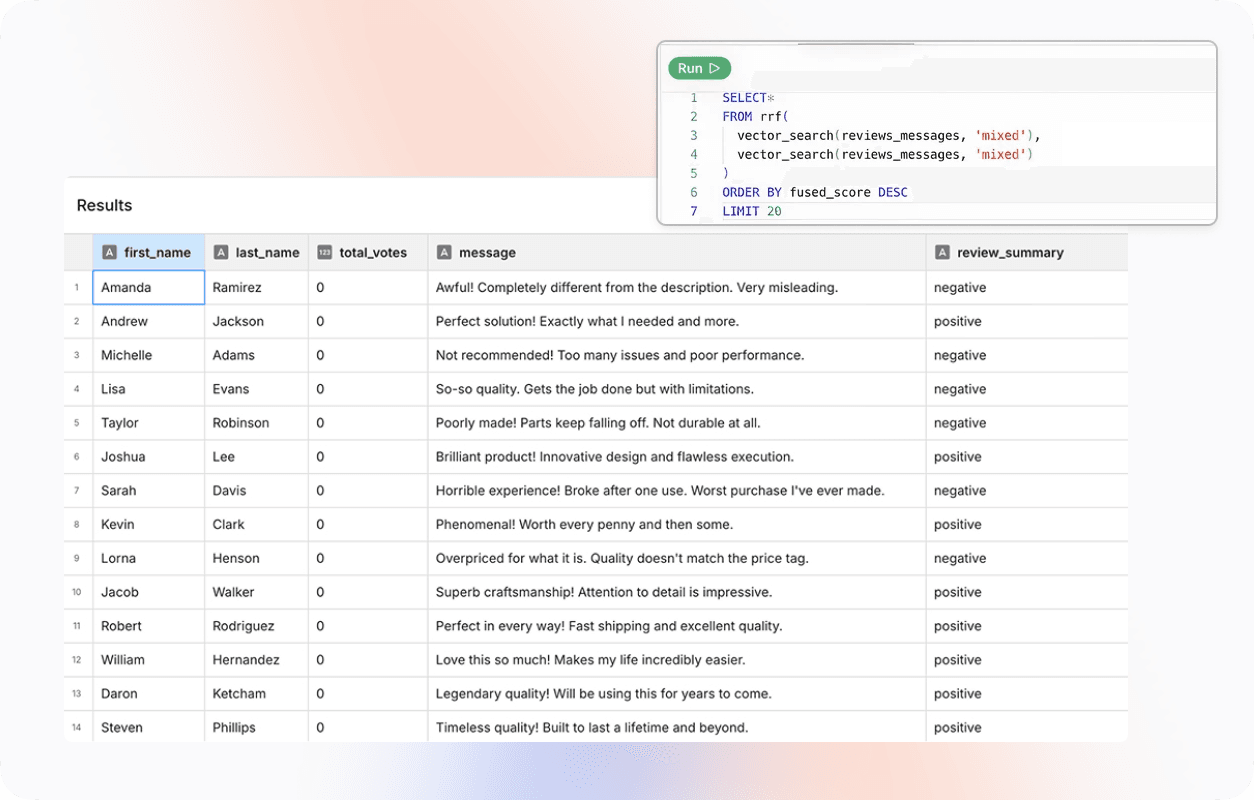Click row number 7 in results table
Screen dimensions: 1254x800
coord(77,491)
